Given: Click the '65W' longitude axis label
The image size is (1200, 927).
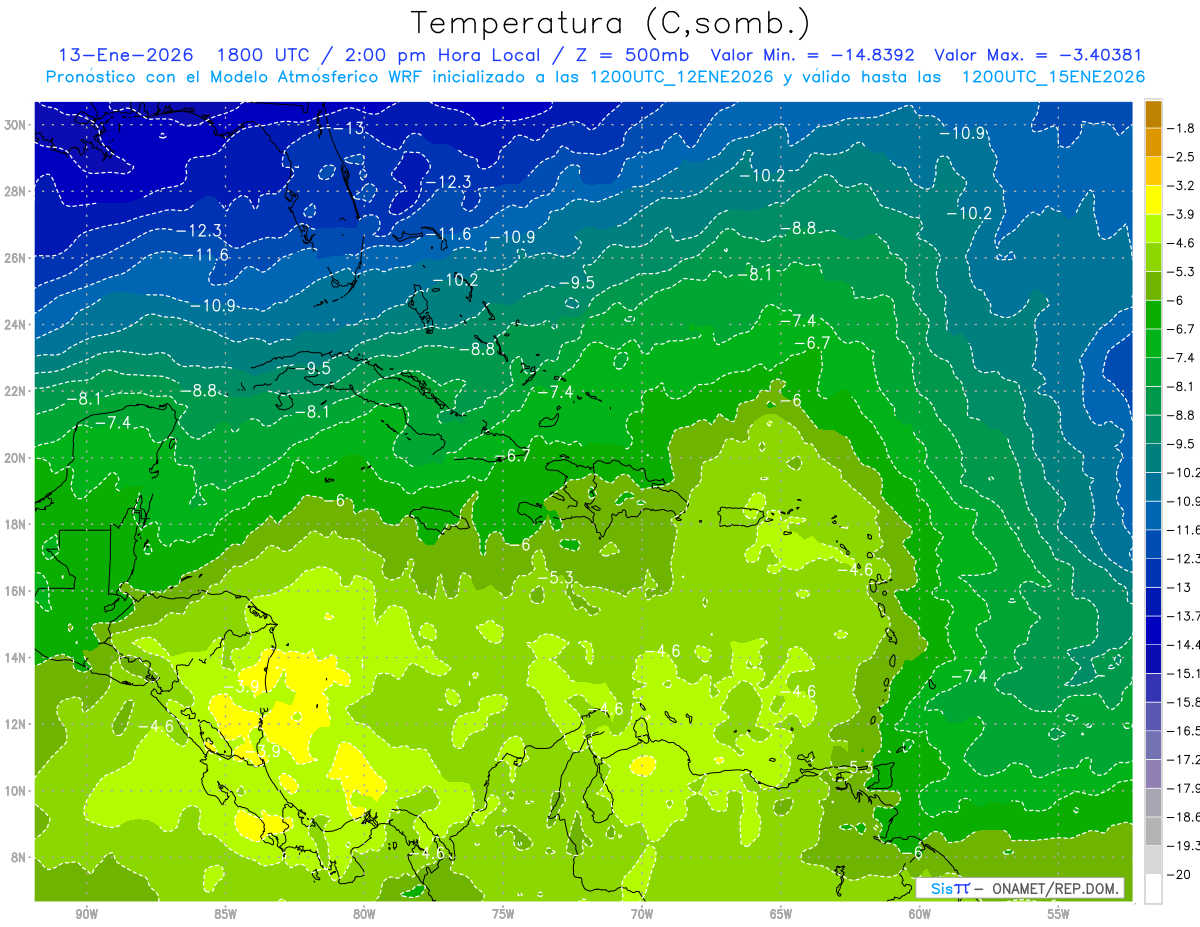Looking at the screenshot, I should [781, 914].
